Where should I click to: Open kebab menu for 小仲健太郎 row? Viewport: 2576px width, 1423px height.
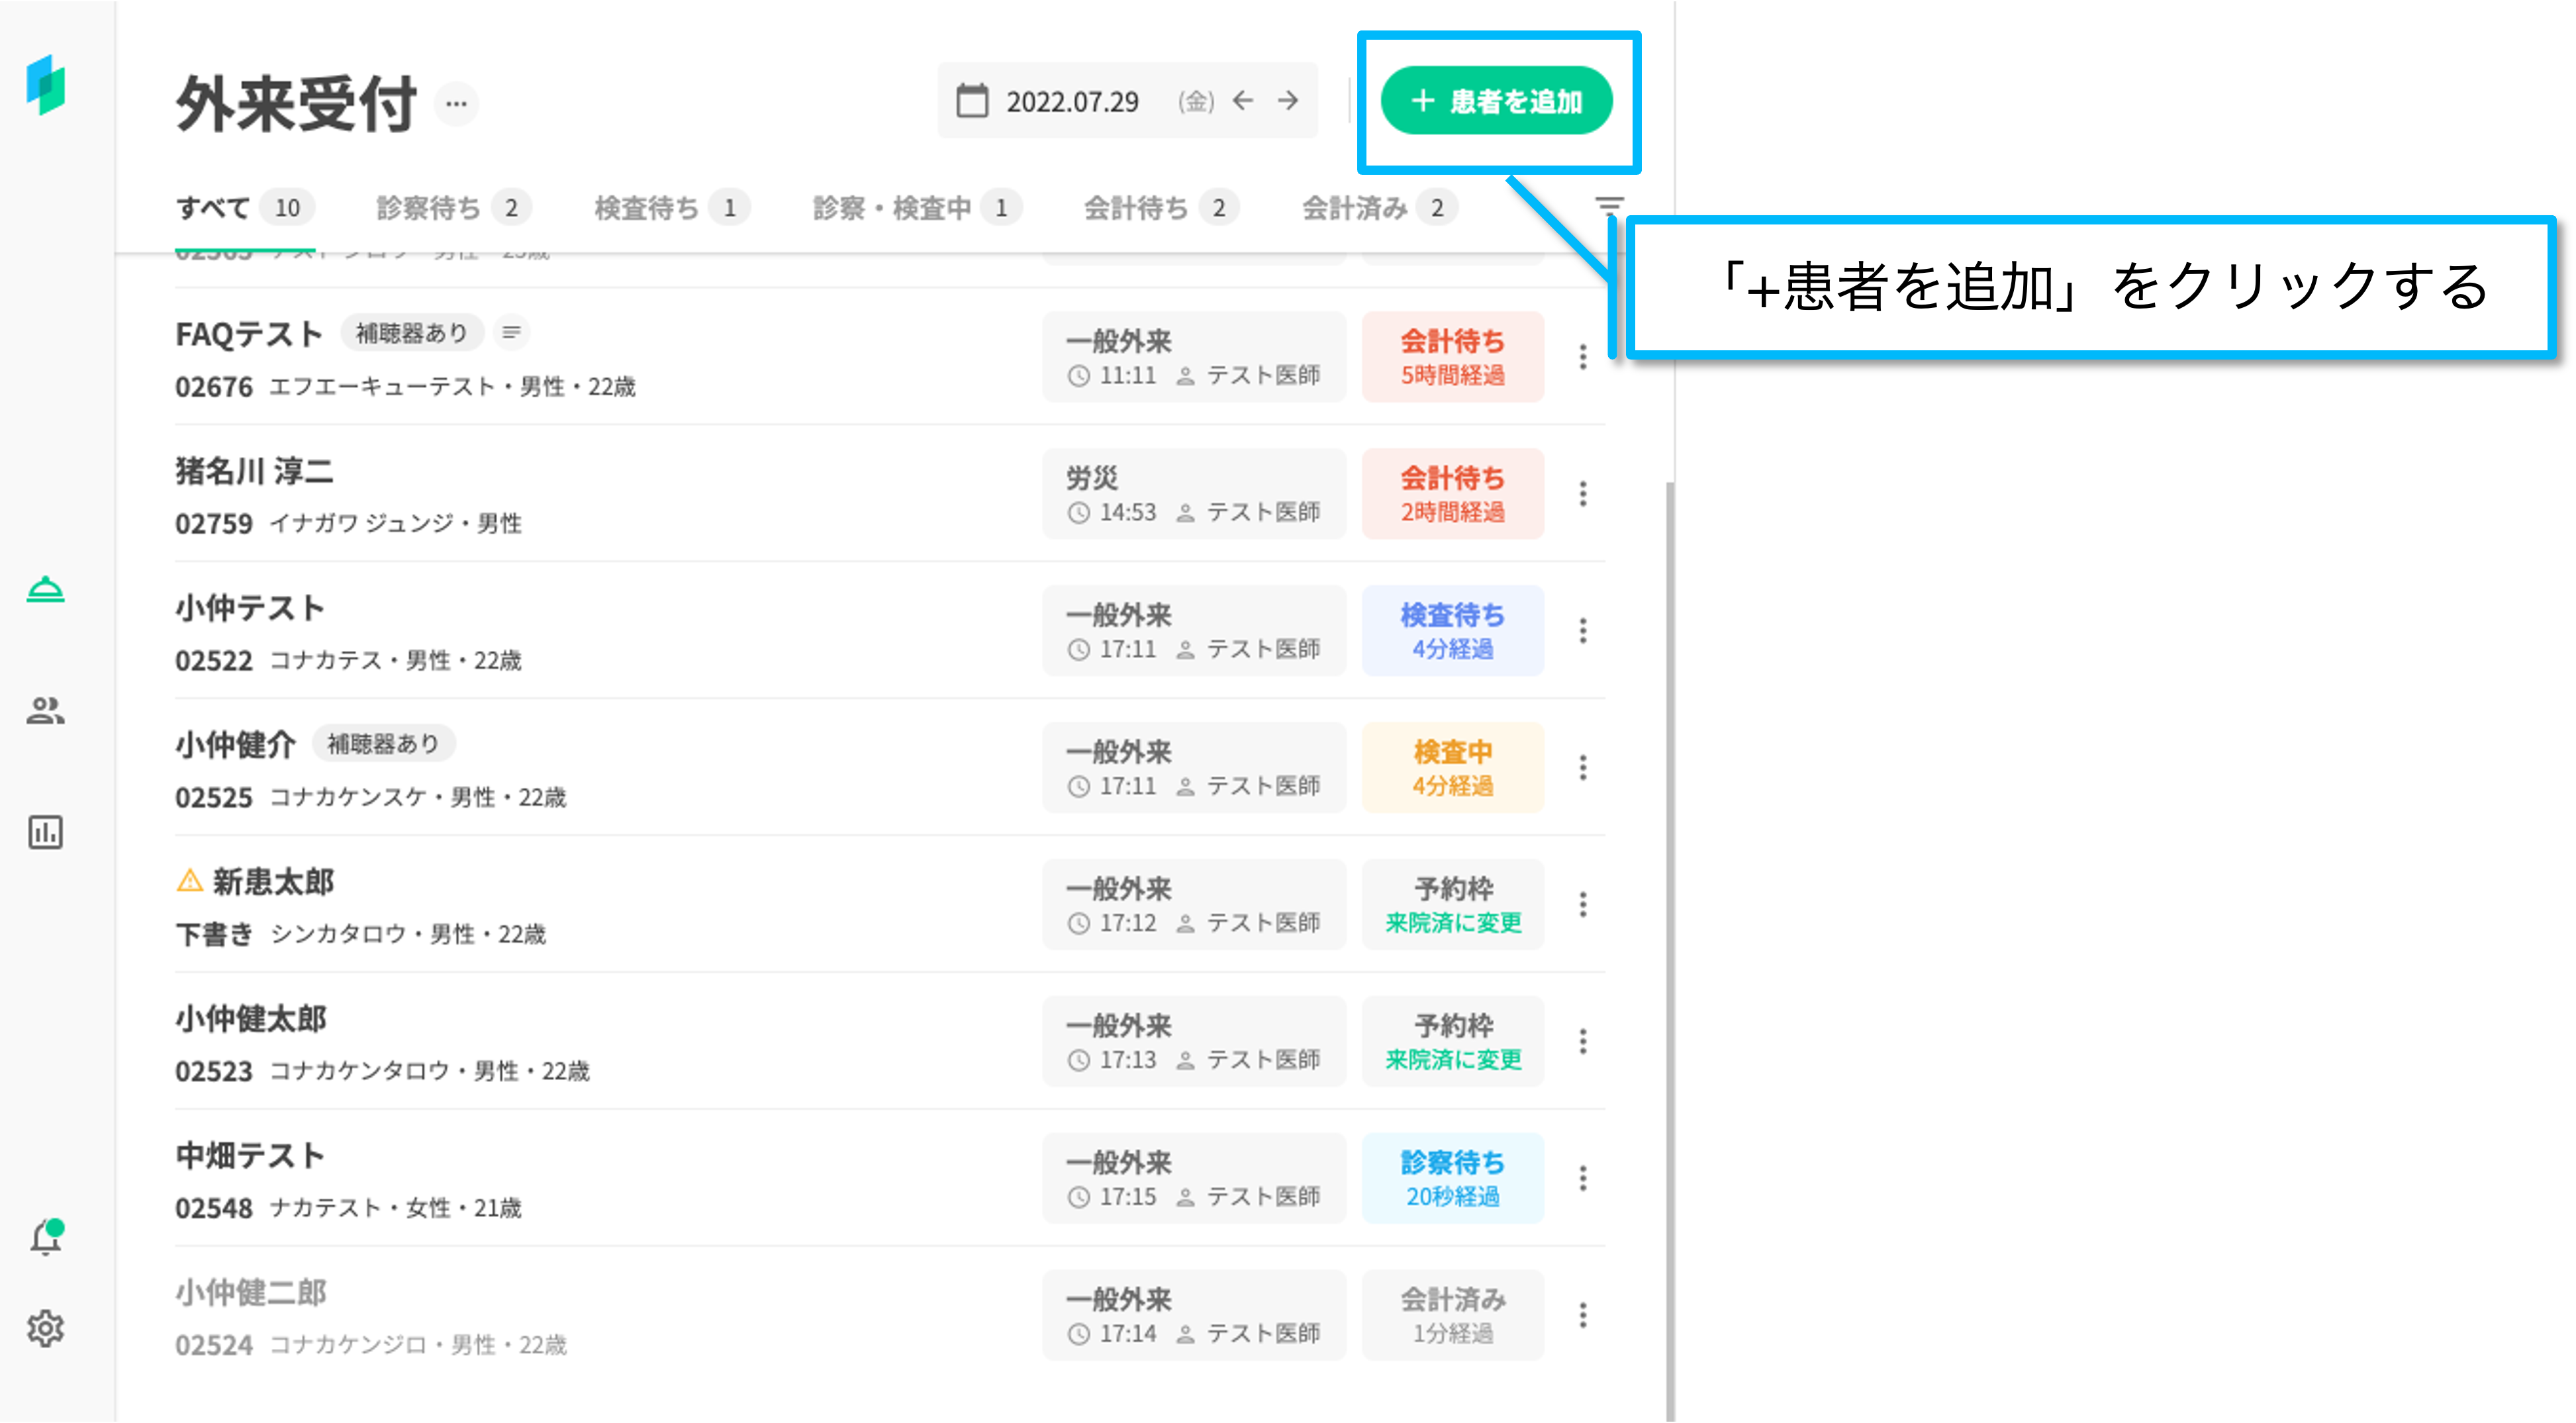[1583, 1042]
